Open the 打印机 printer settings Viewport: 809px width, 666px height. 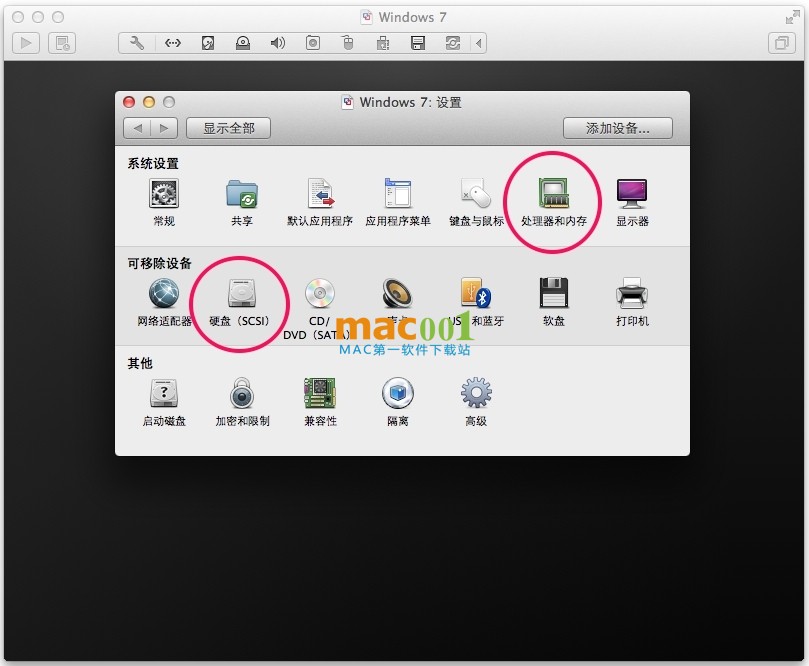(632, 303)
